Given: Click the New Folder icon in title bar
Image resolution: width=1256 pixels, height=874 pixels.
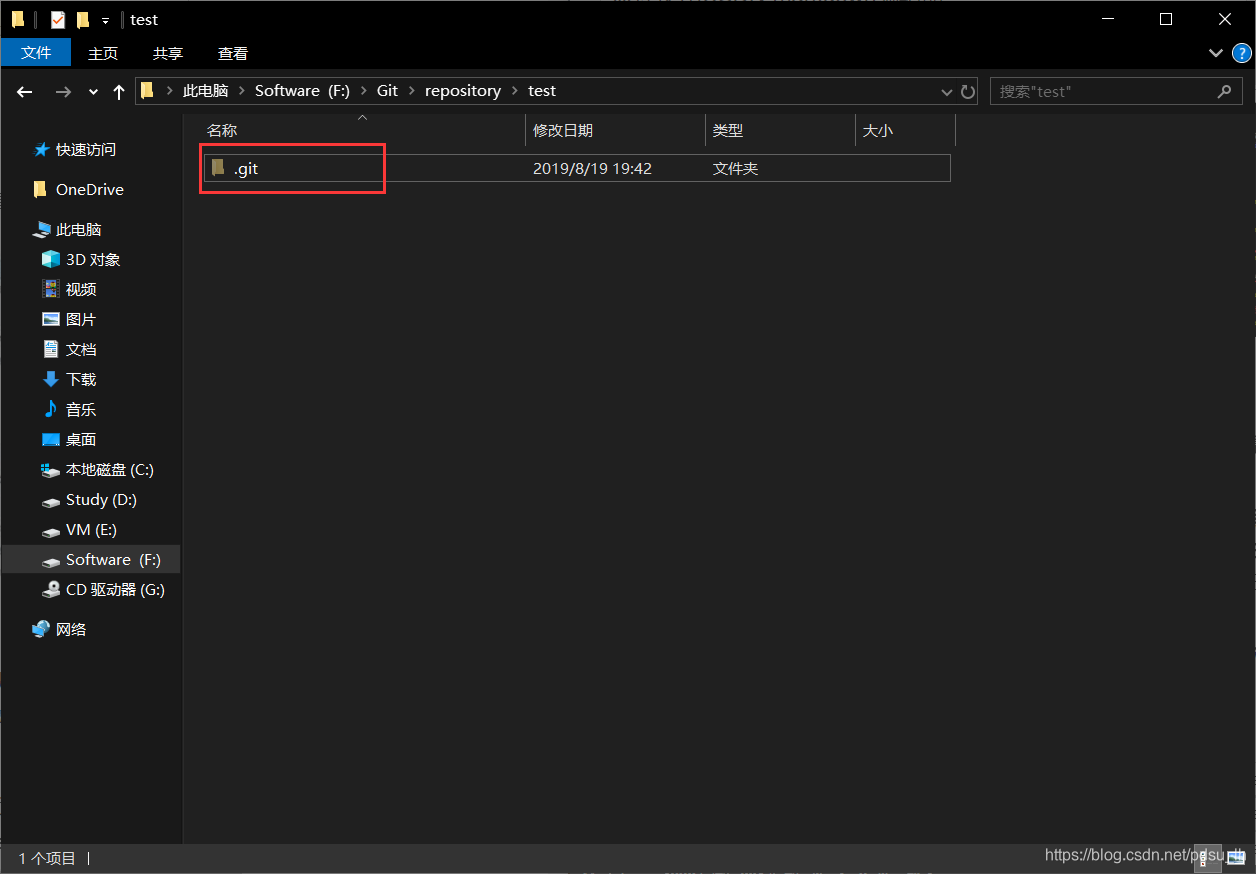Looking at the screenshot, I should (83, 19).
